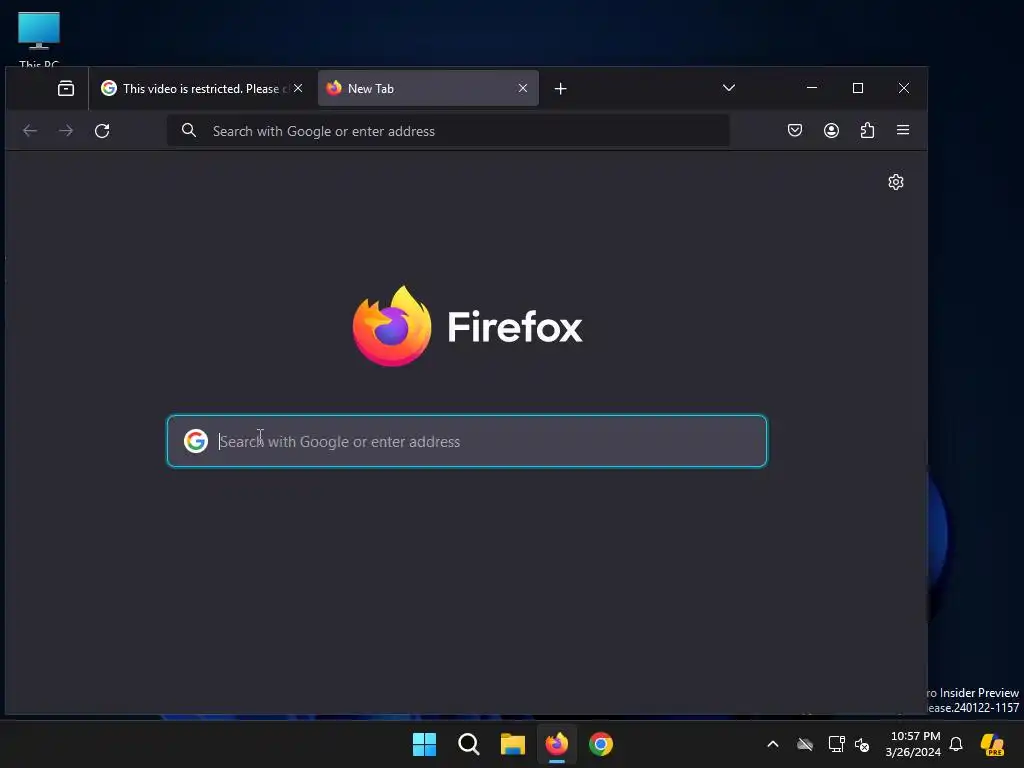Viewport: 1024px width, 768px height.
Task: Launch Google Chrome from the taskbar
Action: pos(601,744)
